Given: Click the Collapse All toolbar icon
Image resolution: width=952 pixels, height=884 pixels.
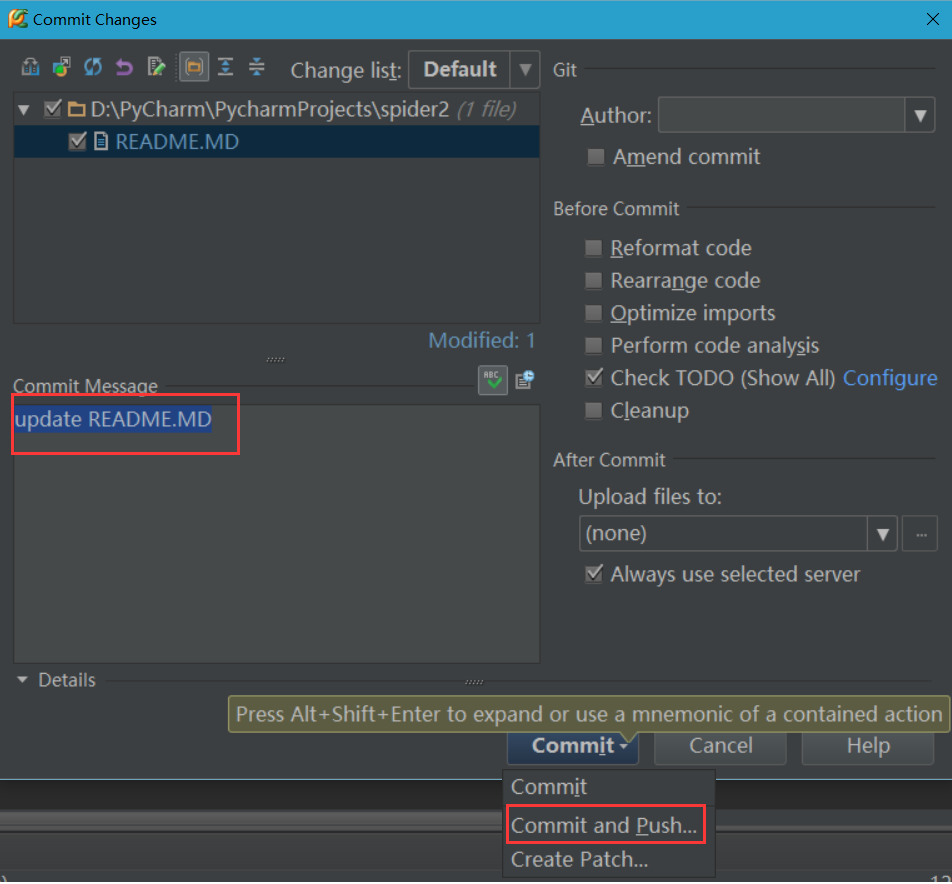Looking at the screenshot, I should click(257, 67).
